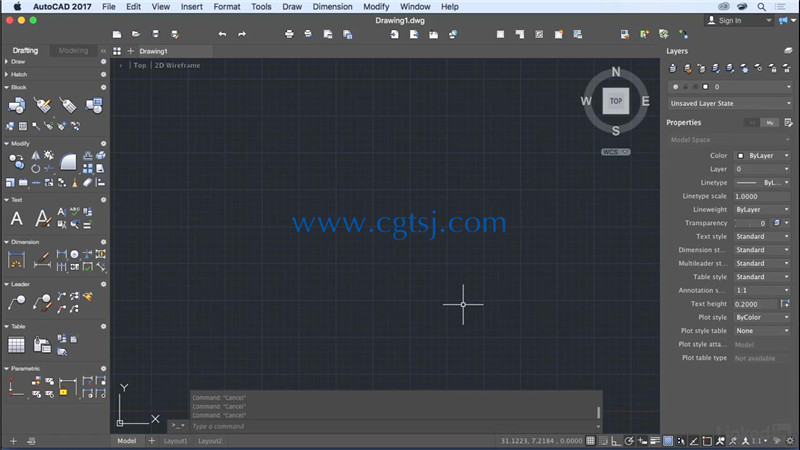
Task: Redo the last action
Action: 242,34
